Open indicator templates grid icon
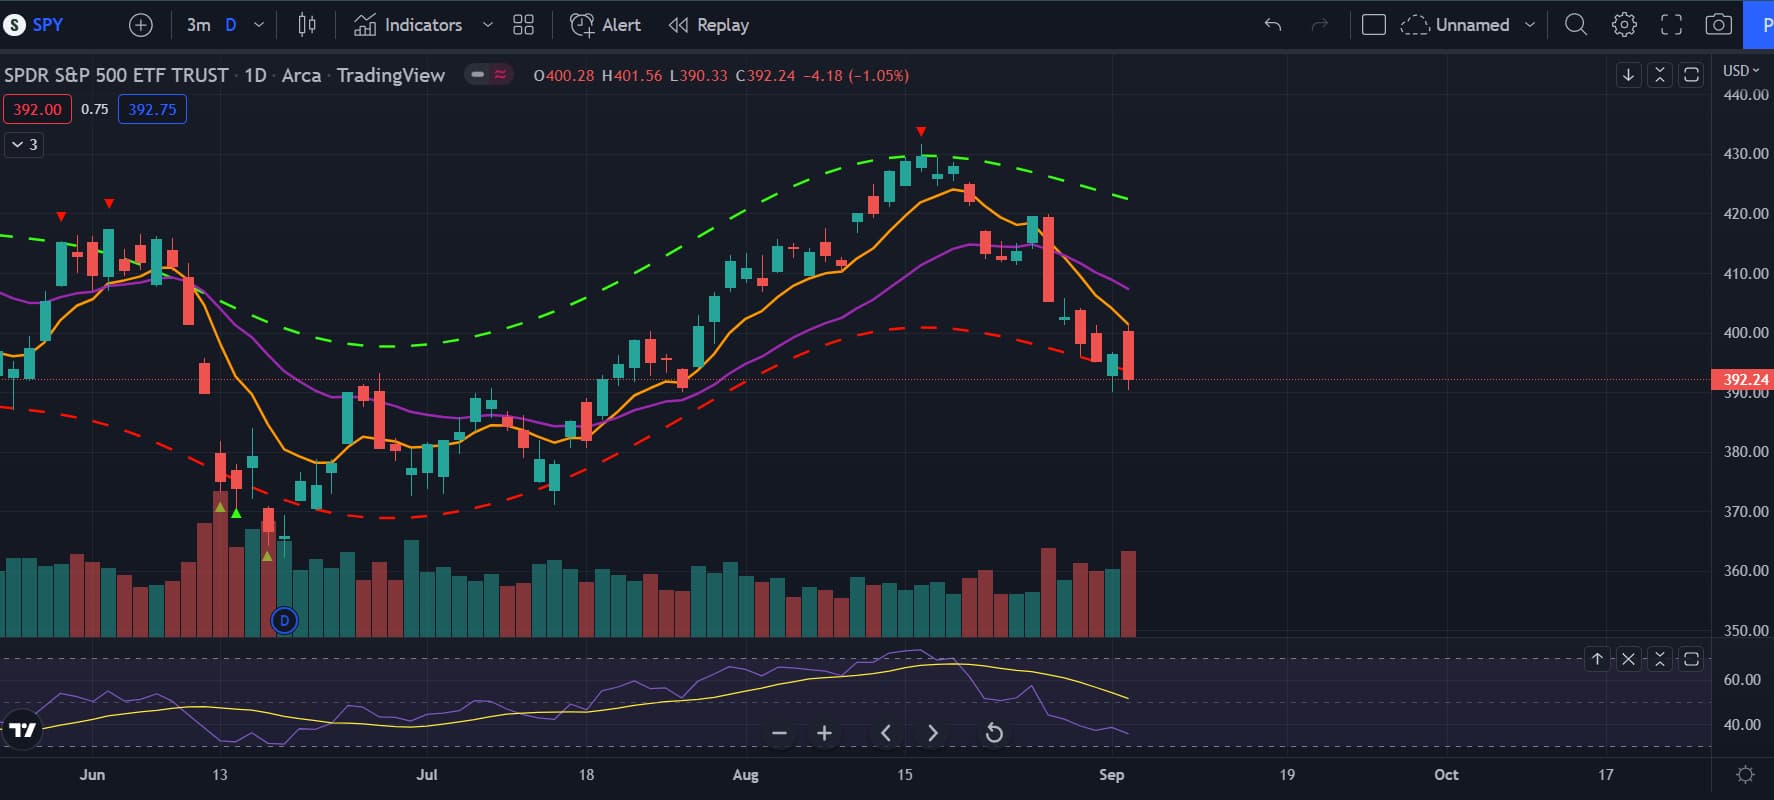This screenshot has width=1774, height=800. 523,25
